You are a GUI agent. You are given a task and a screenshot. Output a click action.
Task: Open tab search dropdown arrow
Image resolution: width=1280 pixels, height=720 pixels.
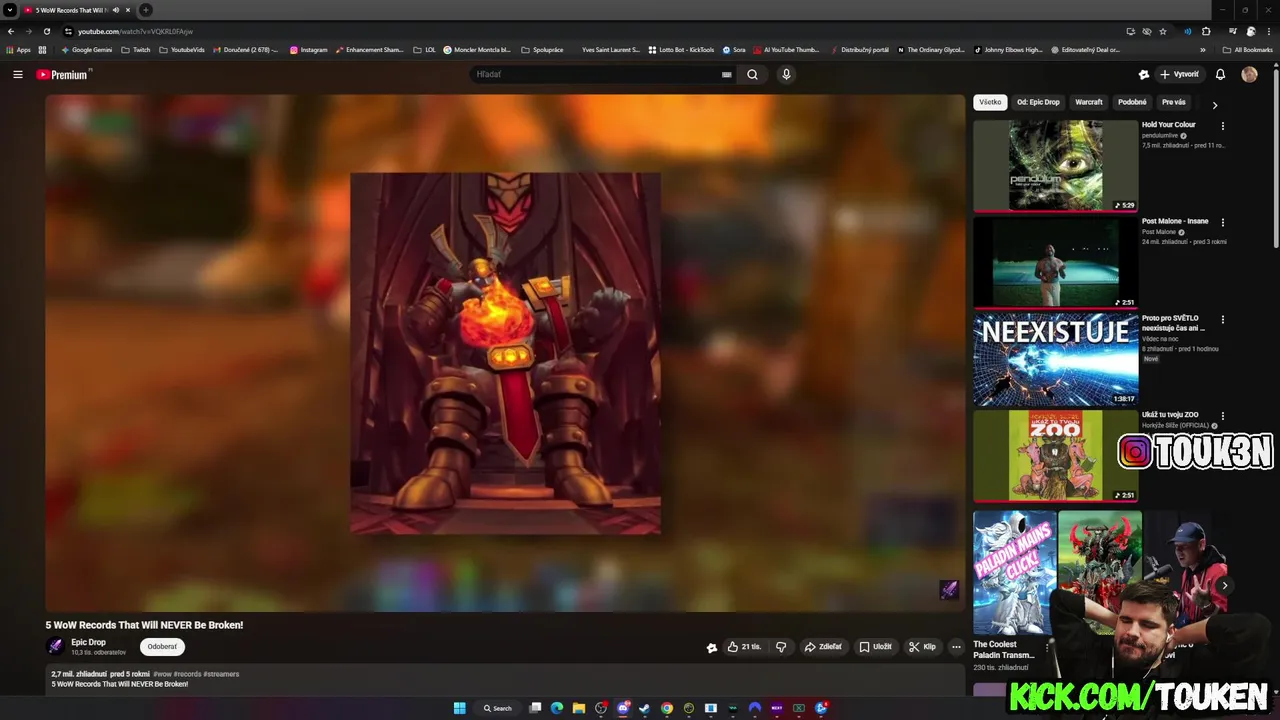coord(9,10)
